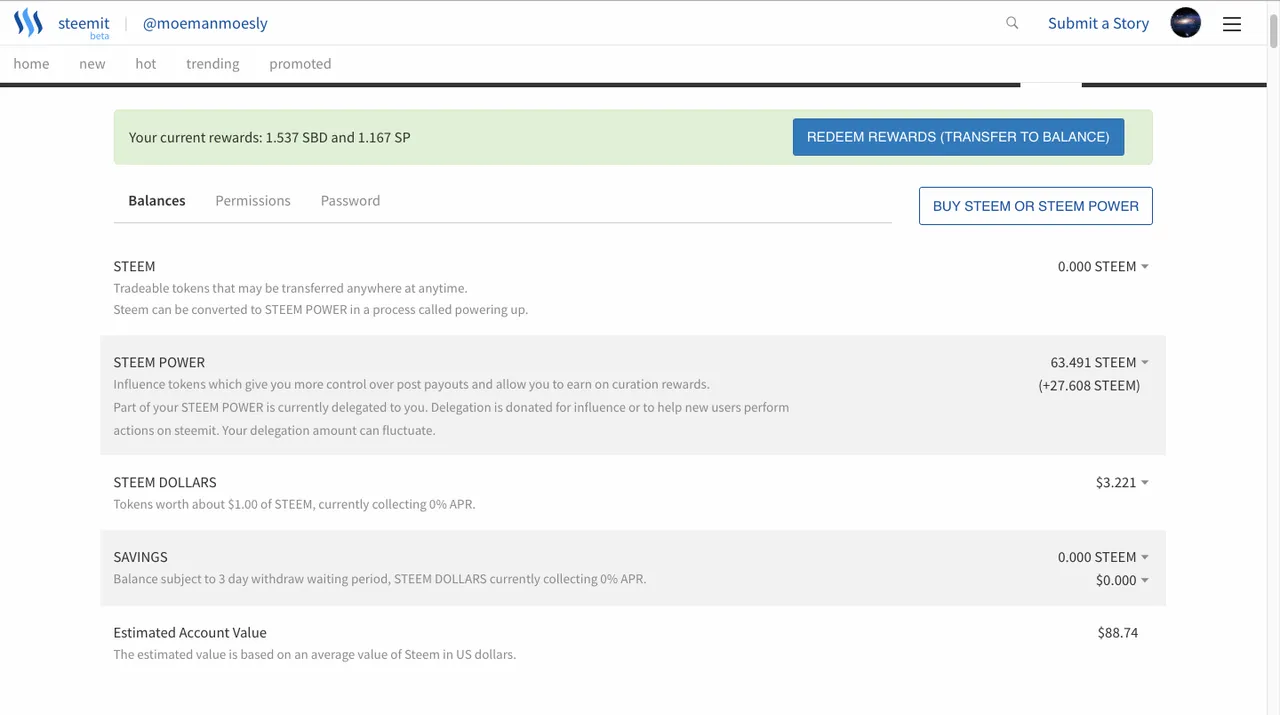Image resolution: width=1280 pixels, height=715 pixels.
Task: Open the savings $0.000 dropdown
Action: (x=1122, y=580)
